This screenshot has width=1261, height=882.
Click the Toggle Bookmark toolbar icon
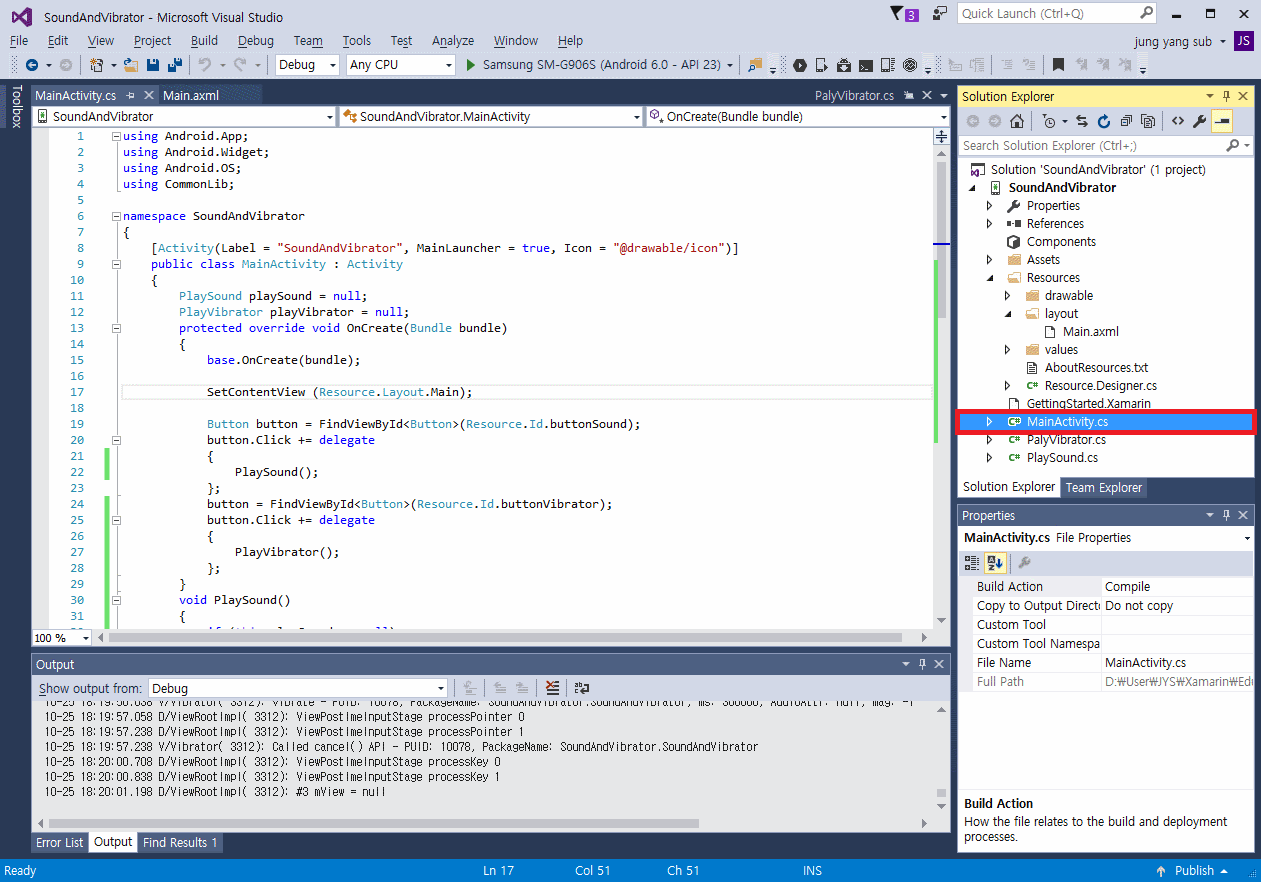click(1058, 65)
